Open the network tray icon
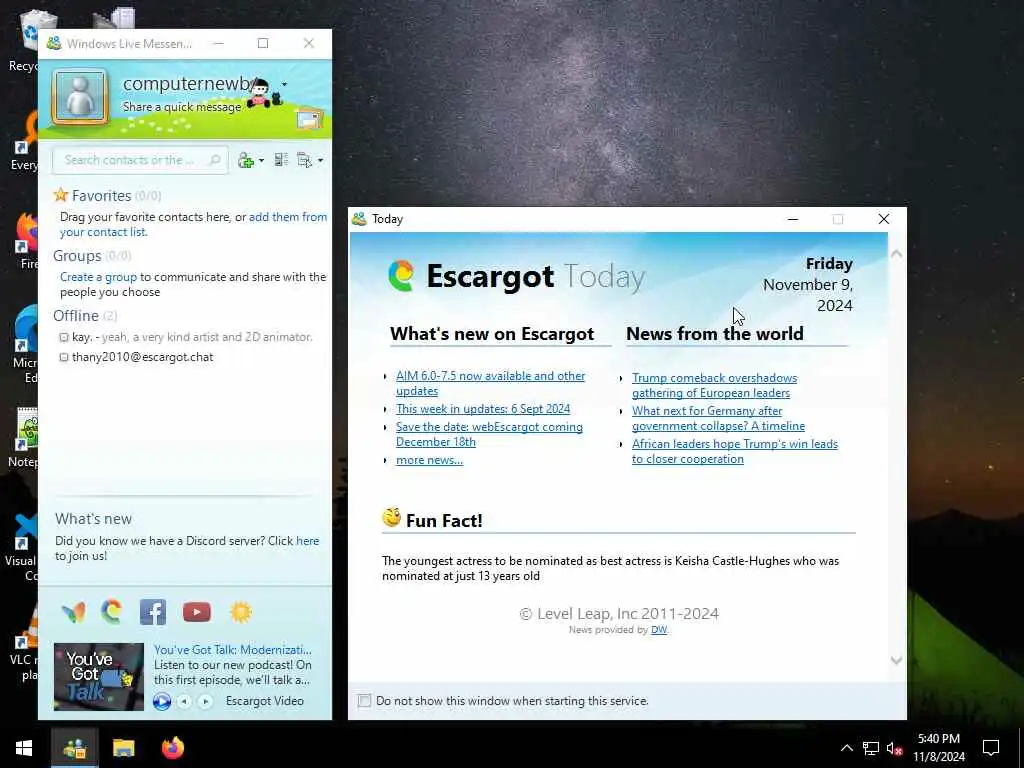The width and height of the screenshot is (1024, 768). pos(871,748)
